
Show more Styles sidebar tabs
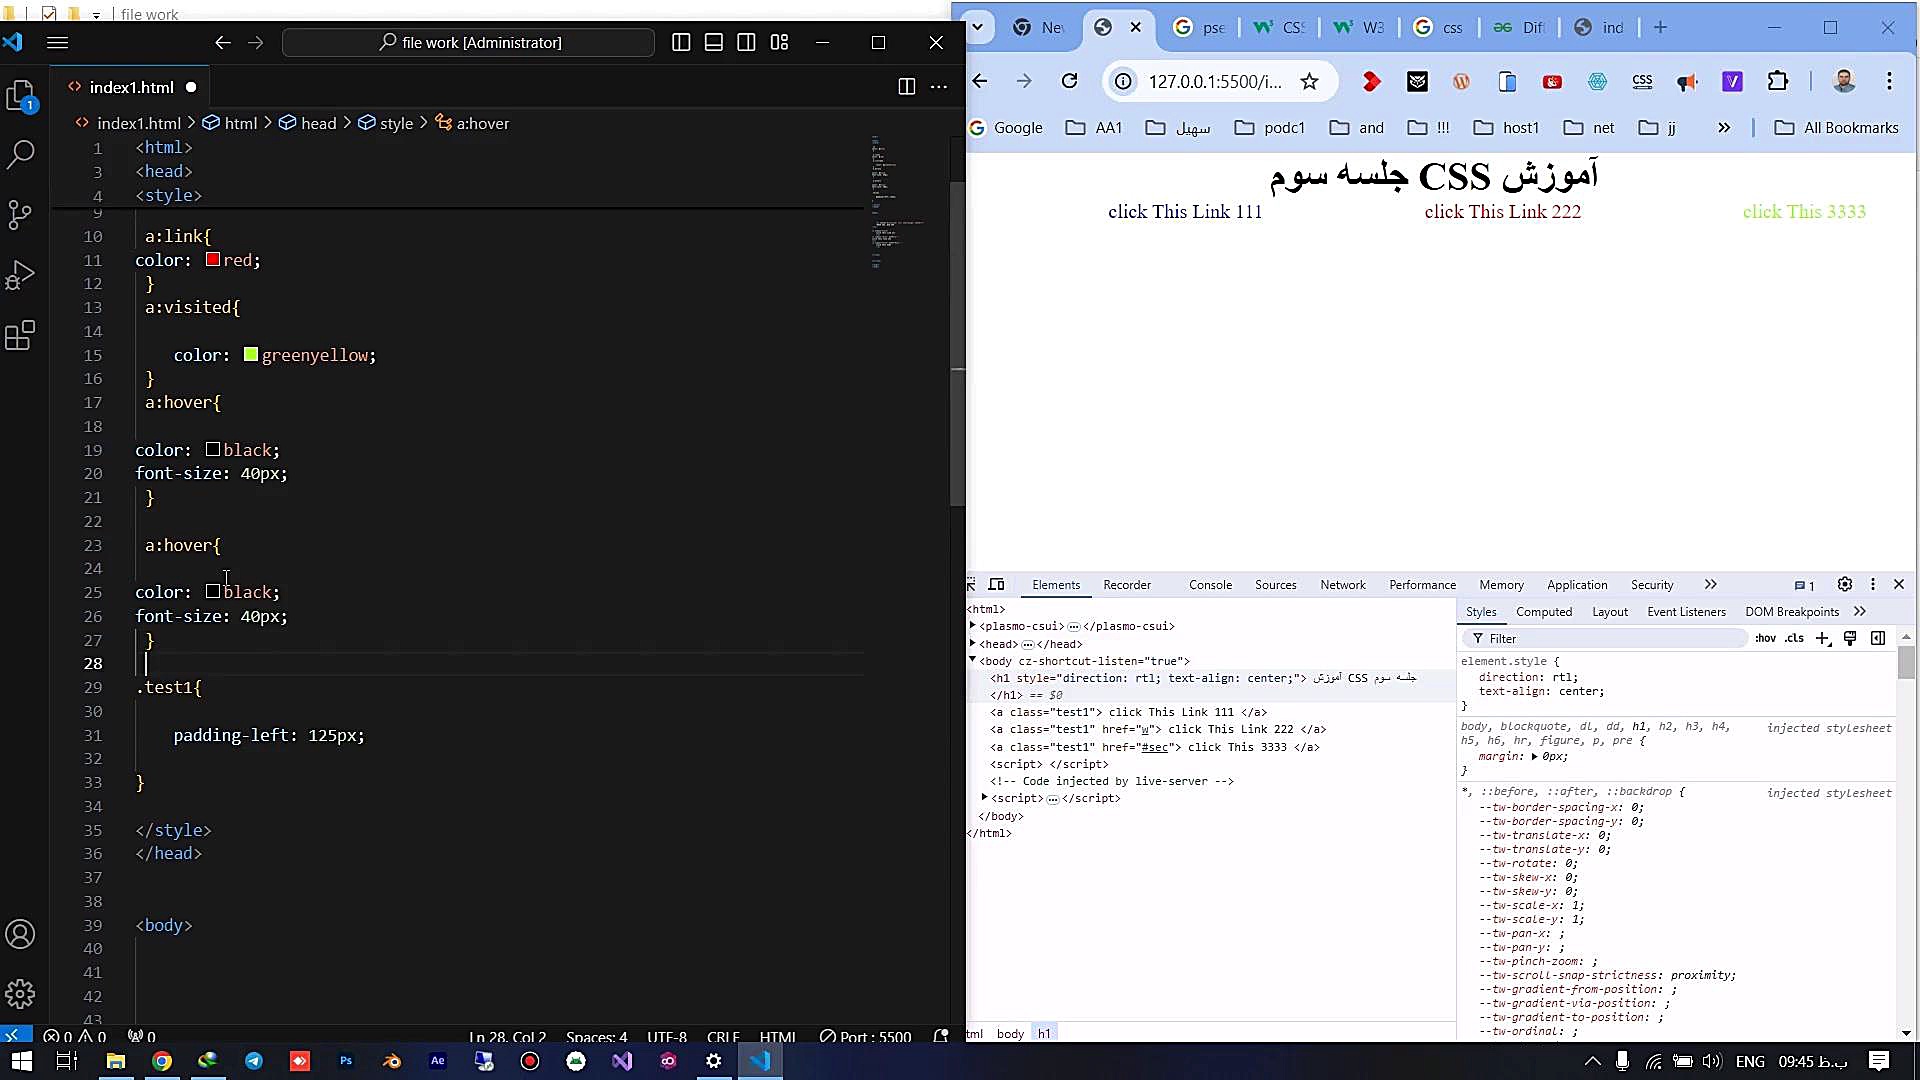point(1860,612)
